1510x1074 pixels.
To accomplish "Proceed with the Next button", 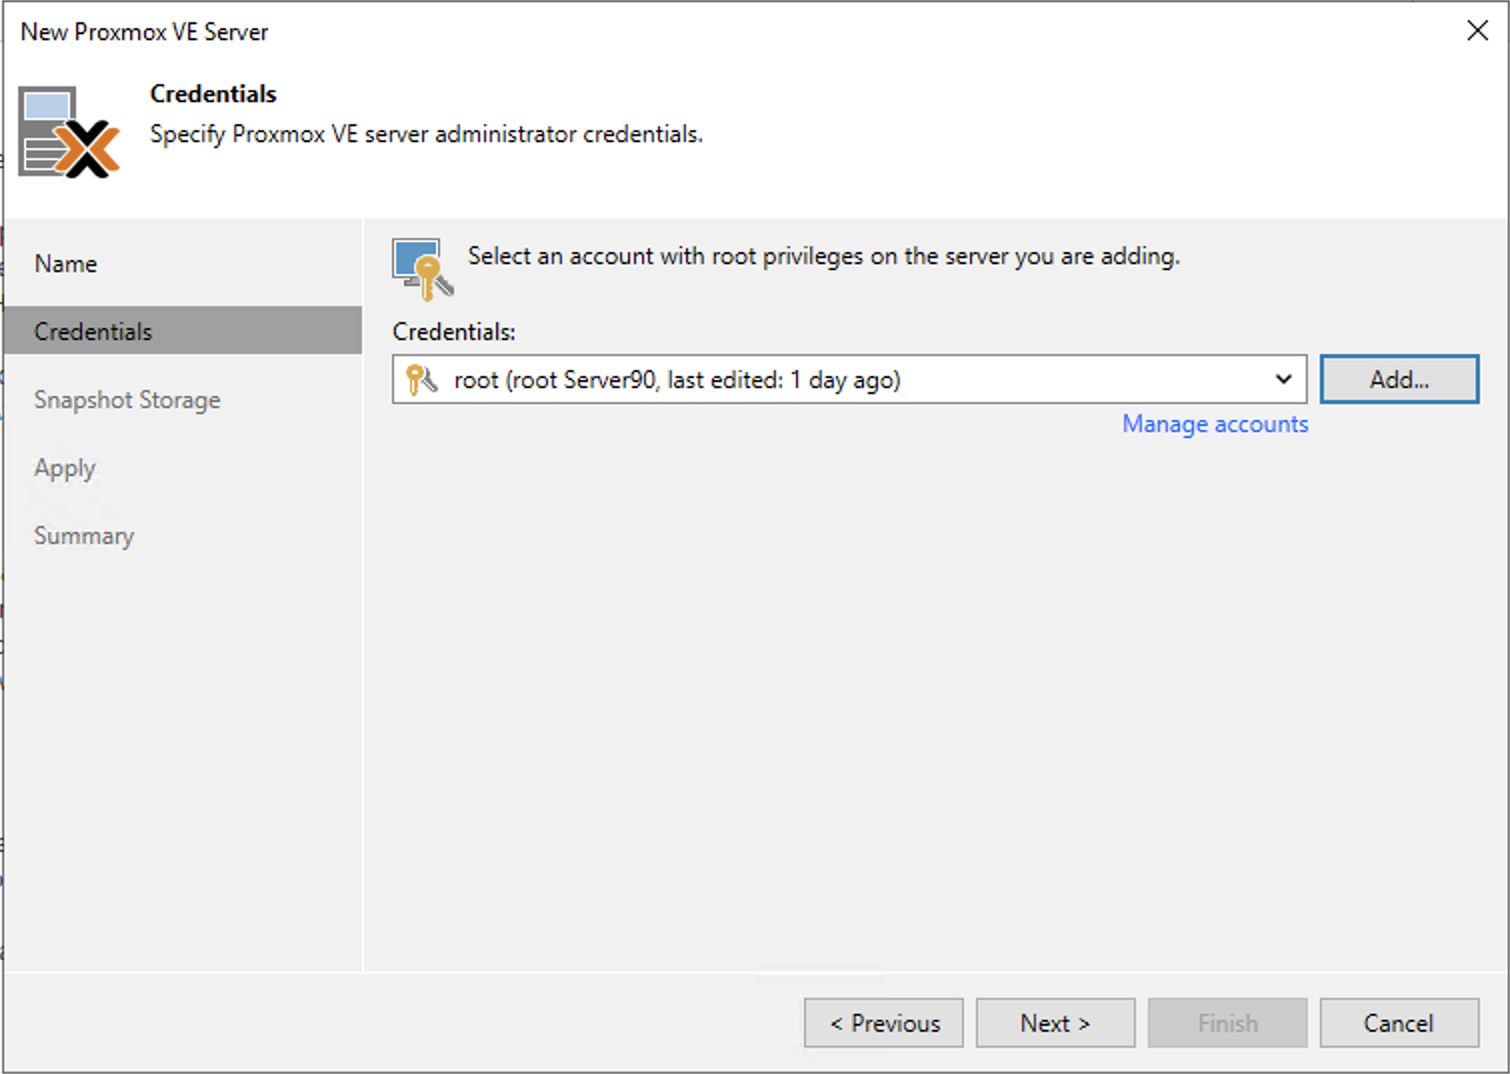I will (1055, 1023).
